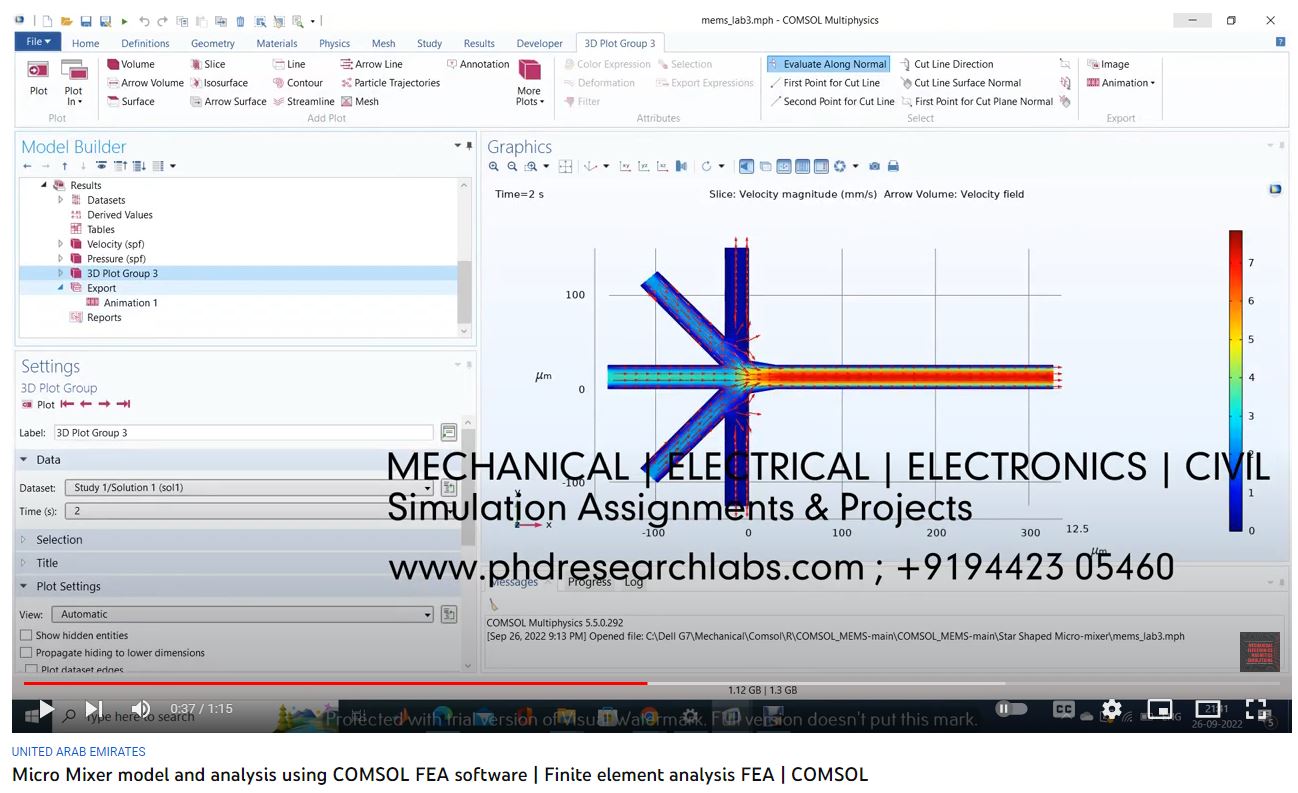Click Second Point for Cut Line

pyautogui.click(x=832, y=101)
